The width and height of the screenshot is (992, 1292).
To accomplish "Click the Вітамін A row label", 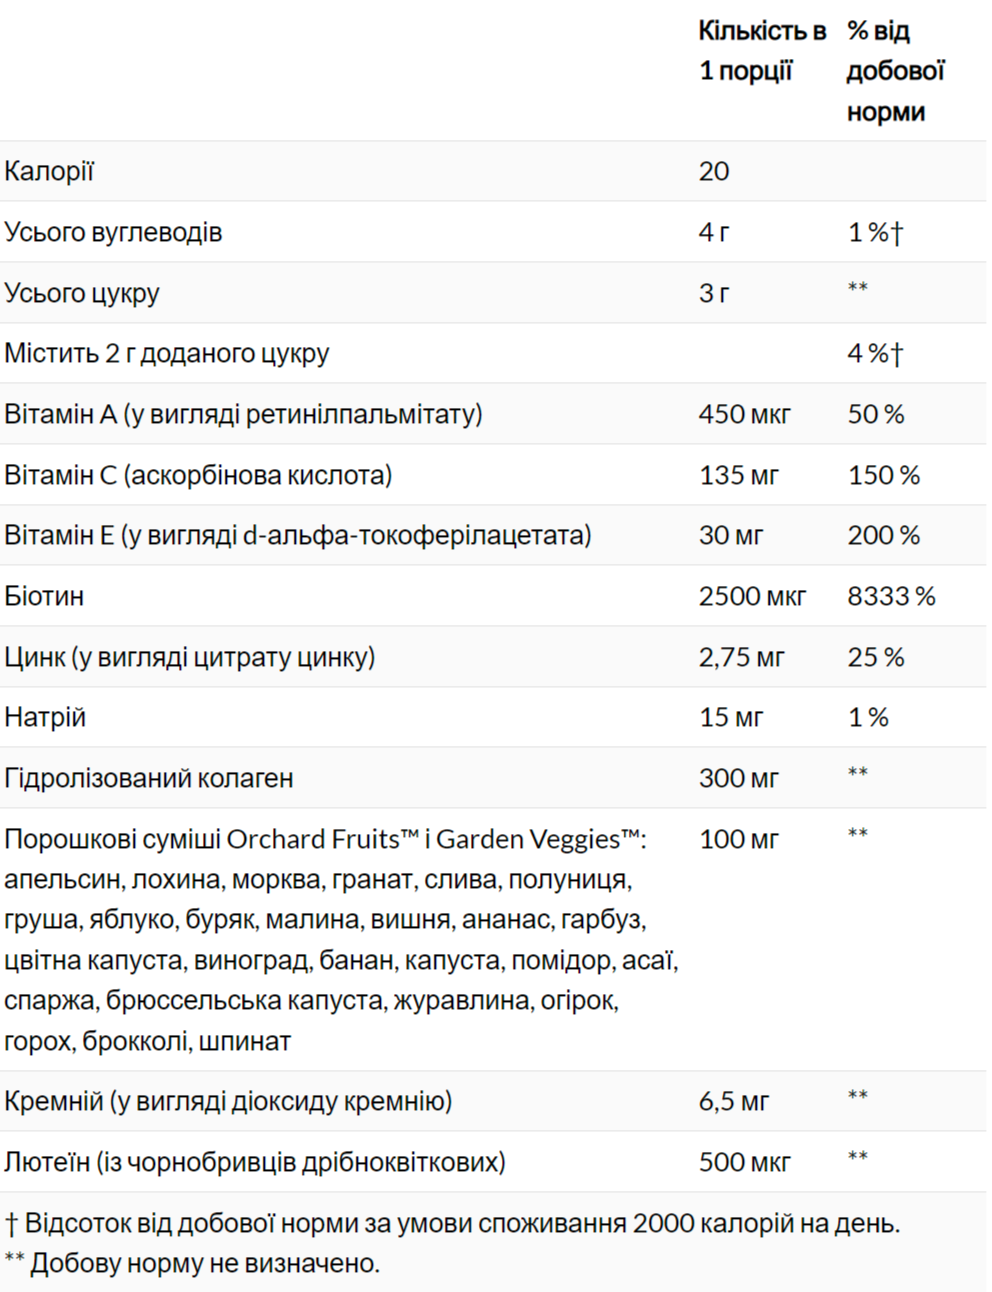I will pyautogui.click(x=243, y=414).
